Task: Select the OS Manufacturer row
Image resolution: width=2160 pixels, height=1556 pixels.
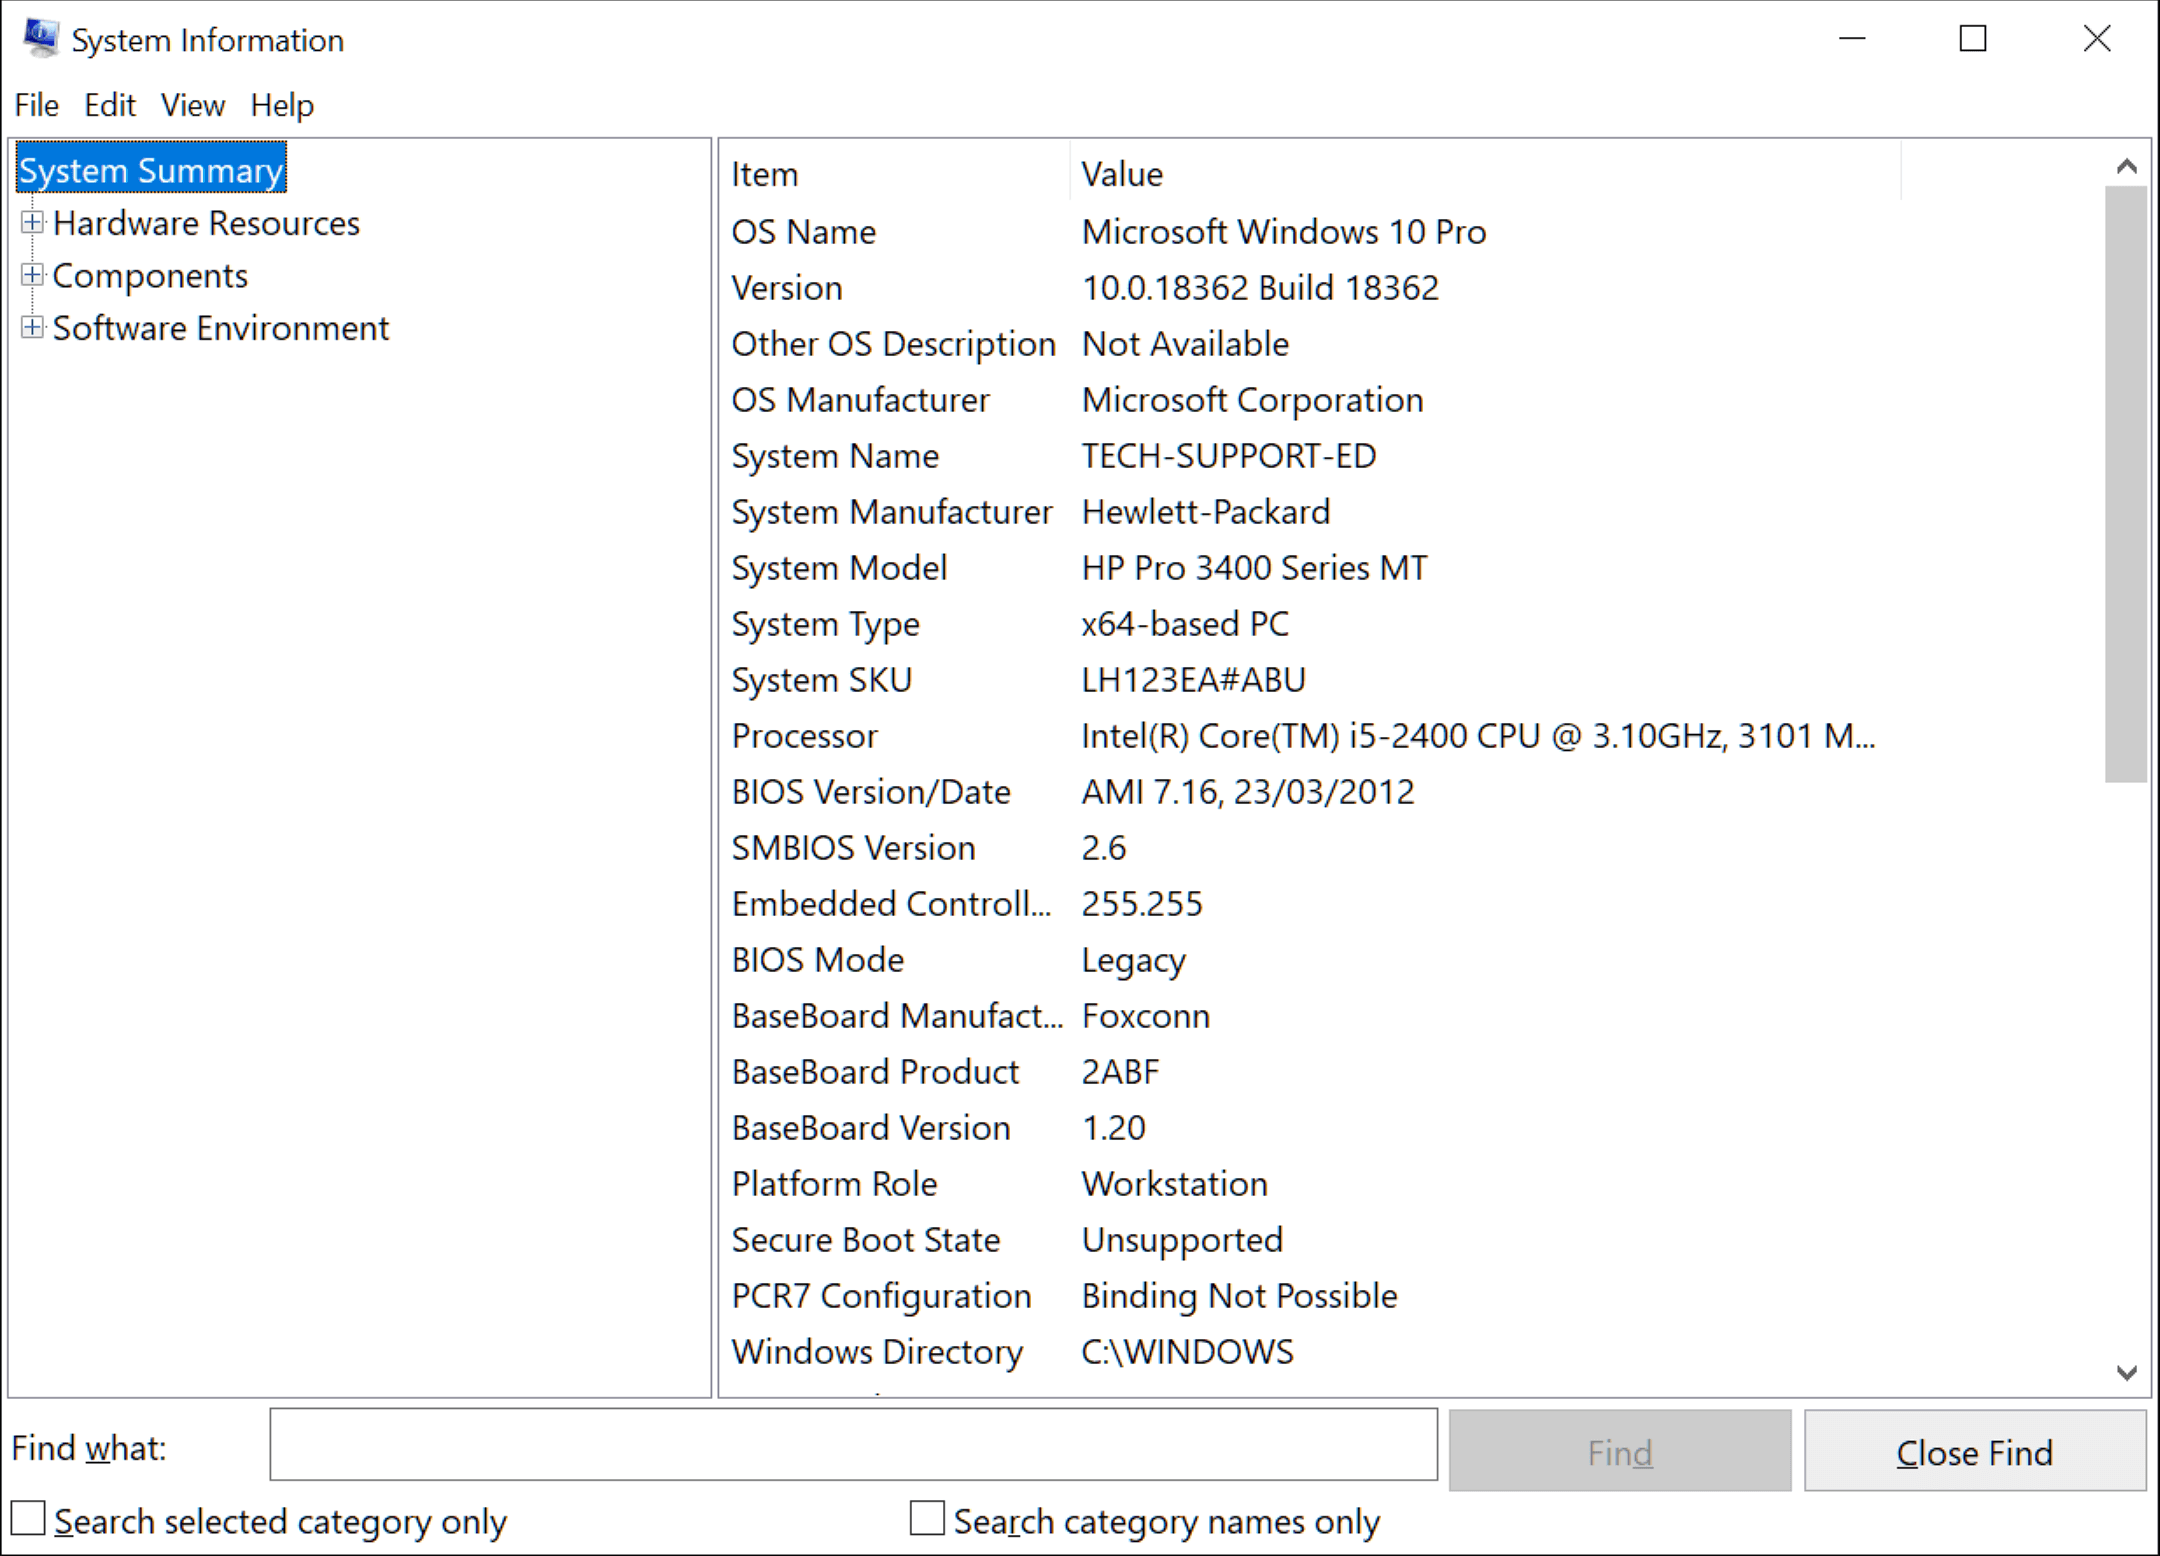Action: click(1310, 400)
